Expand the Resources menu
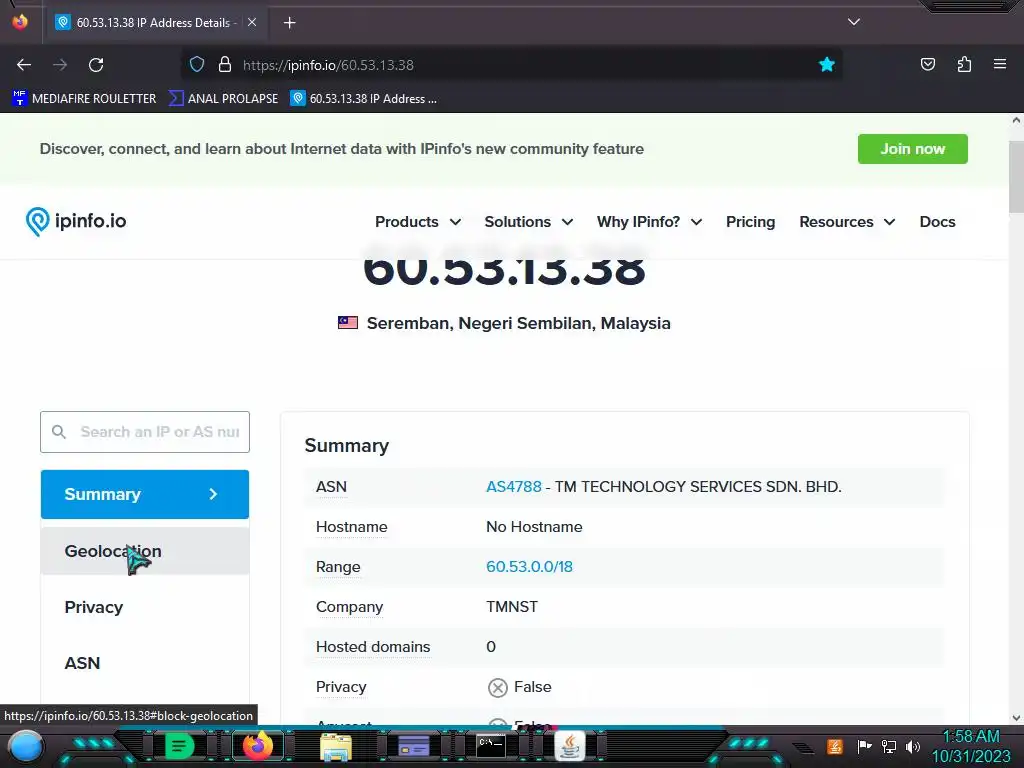This screenshot has height=768, width=1024. point(847,222)
